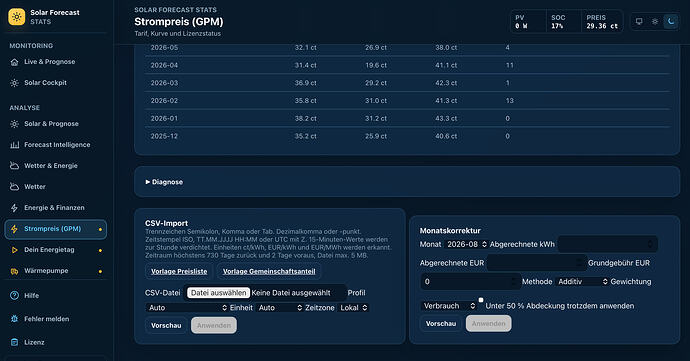
Task: Open the Einheit dropdown set to Auto
Action: point(280,308)
